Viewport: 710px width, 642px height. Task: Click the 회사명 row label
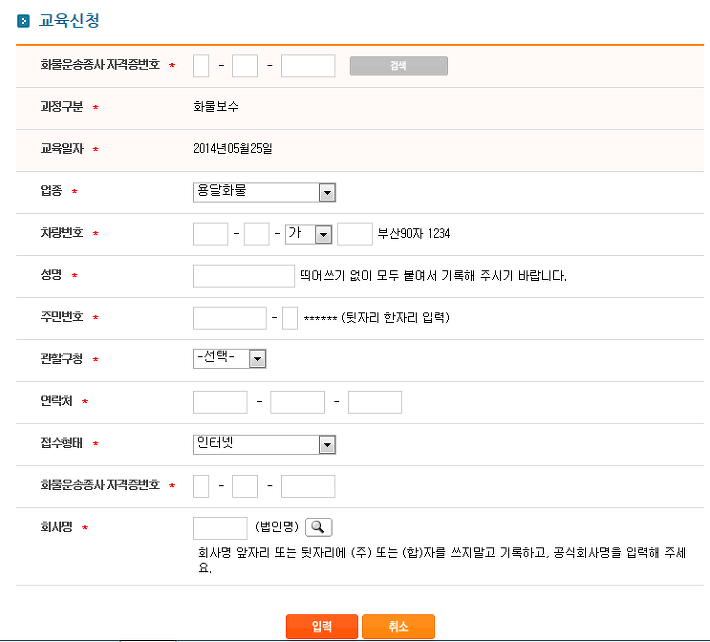[x=57, y=527]
